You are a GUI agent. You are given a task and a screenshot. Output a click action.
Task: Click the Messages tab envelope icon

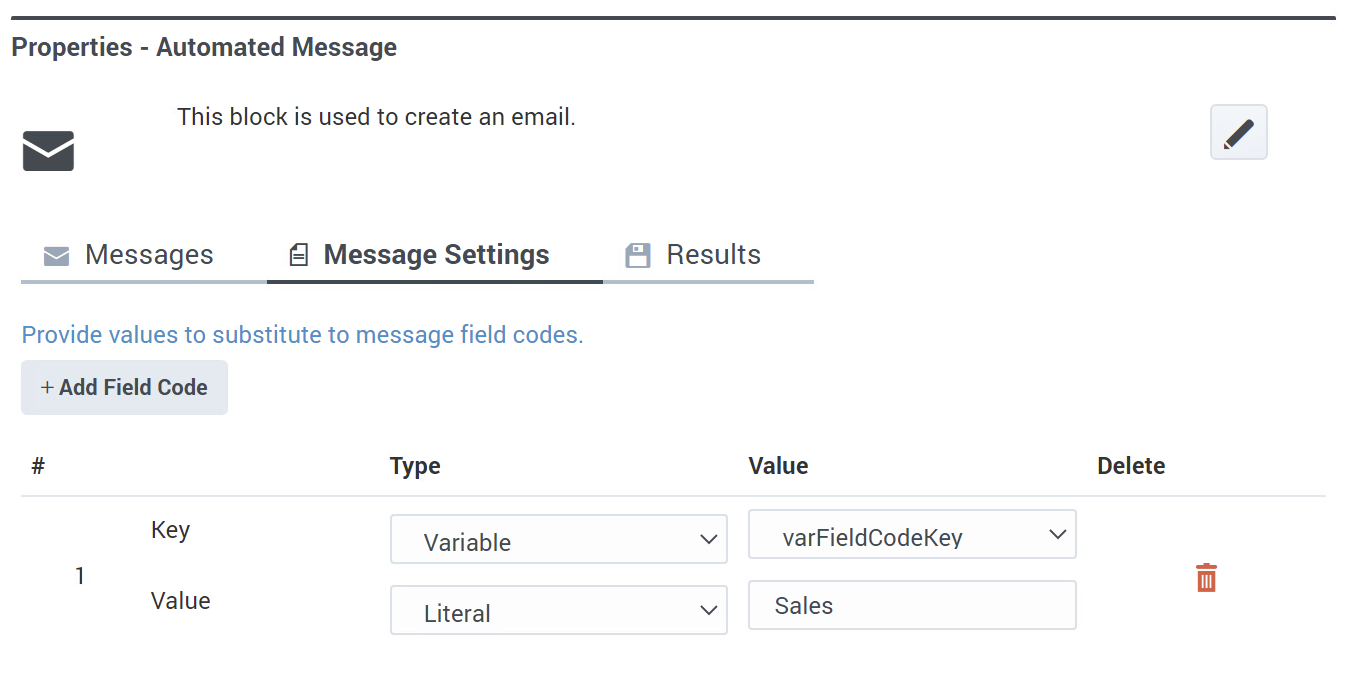(57, 256)
